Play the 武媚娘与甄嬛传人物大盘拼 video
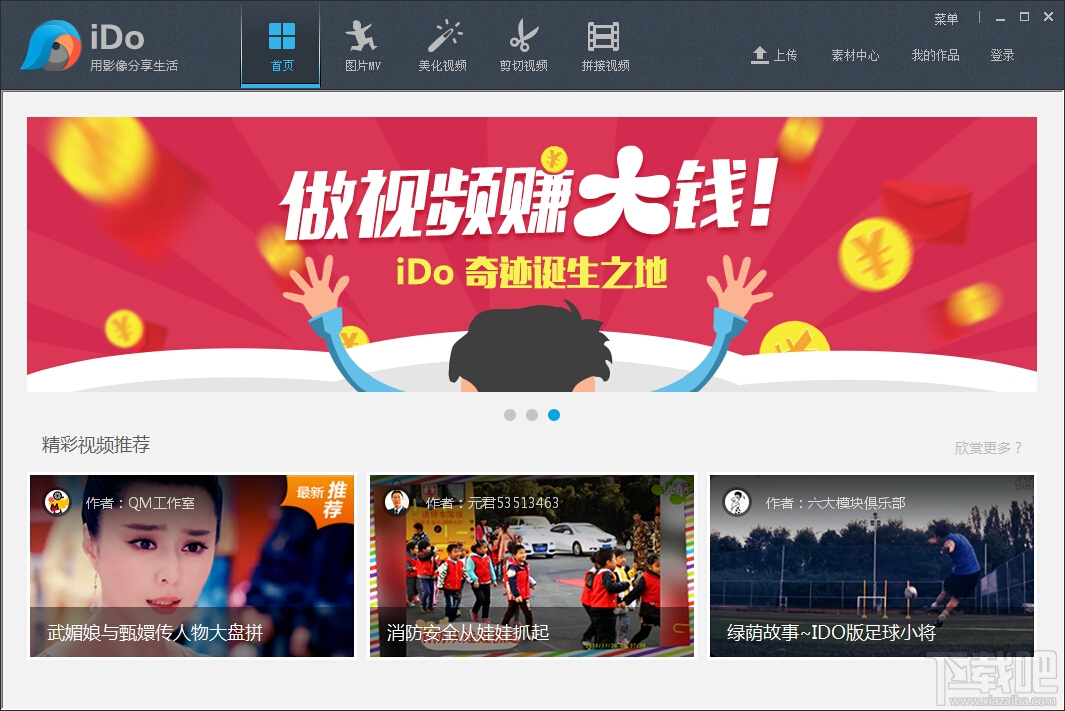The height and width of the screenshot is (711, 1065). click(x=192, y=566)
